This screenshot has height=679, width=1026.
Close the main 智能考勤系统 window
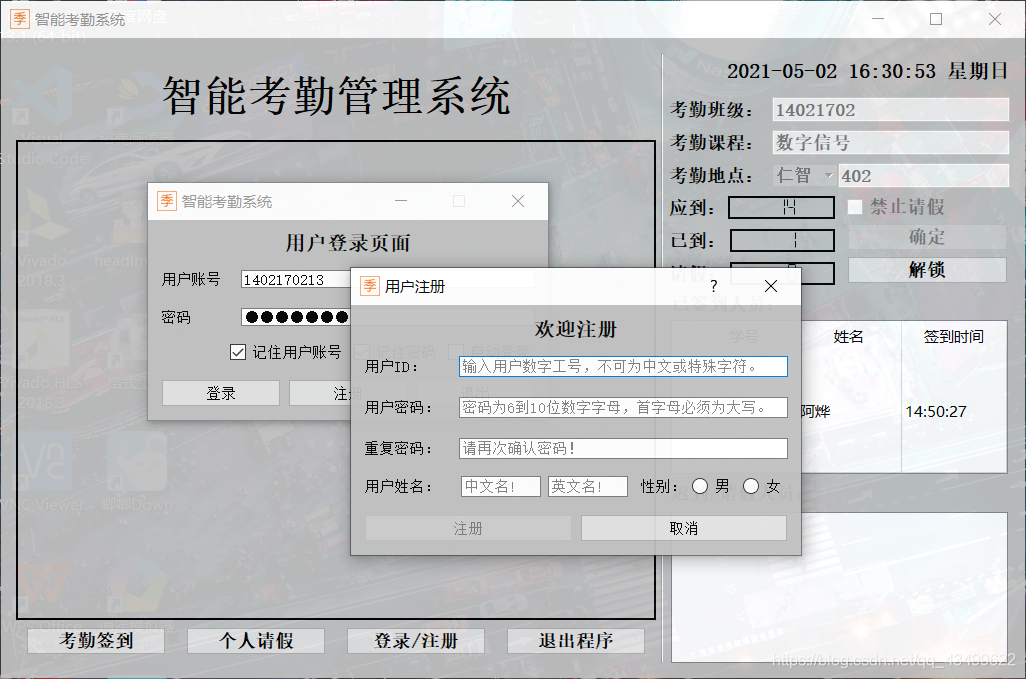pyautogui.click(x=995, y=19)
